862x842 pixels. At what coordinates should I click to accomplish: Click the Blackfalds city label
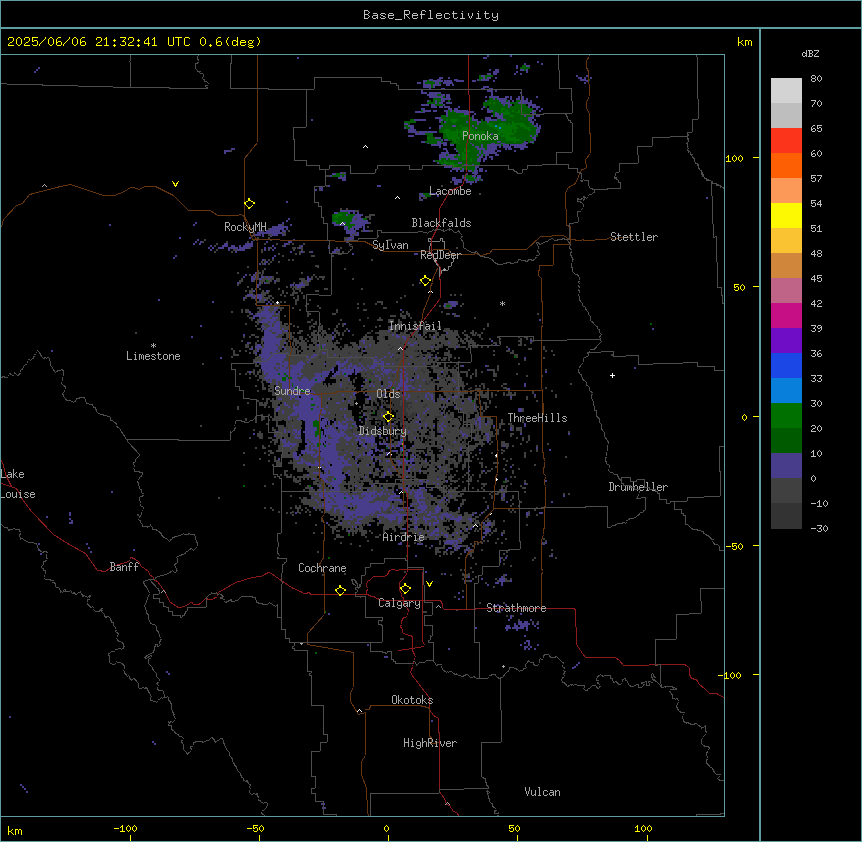tap(441, 223)
